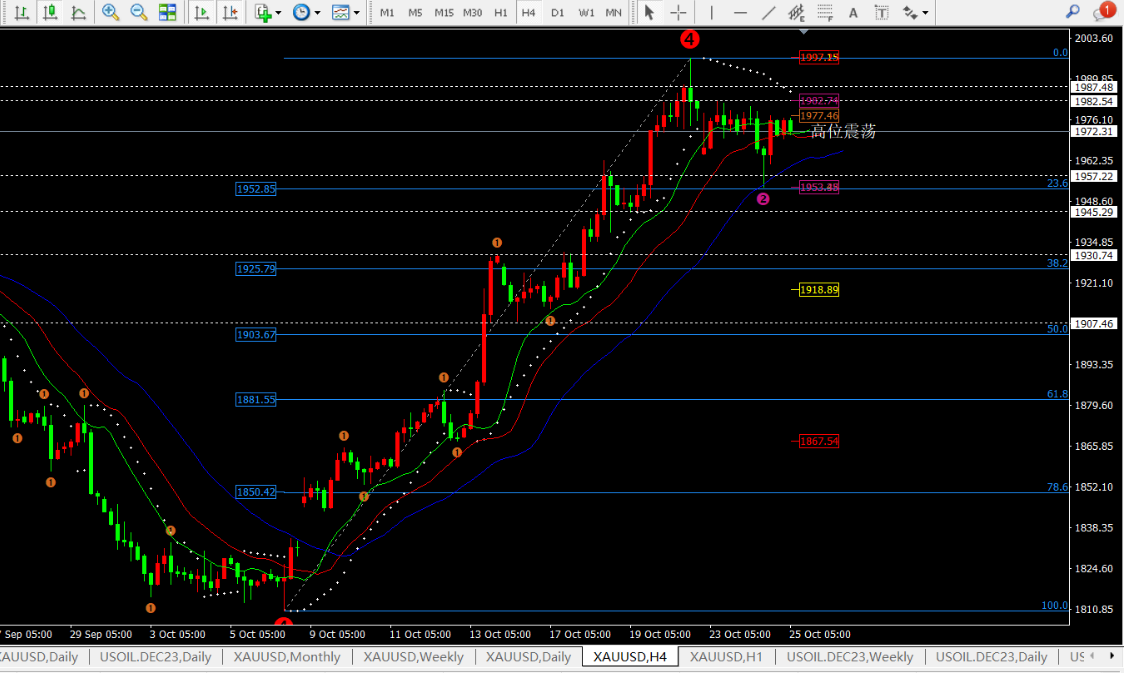Select the crosshair tool
Screen dimensions: 1124x673
677,12
